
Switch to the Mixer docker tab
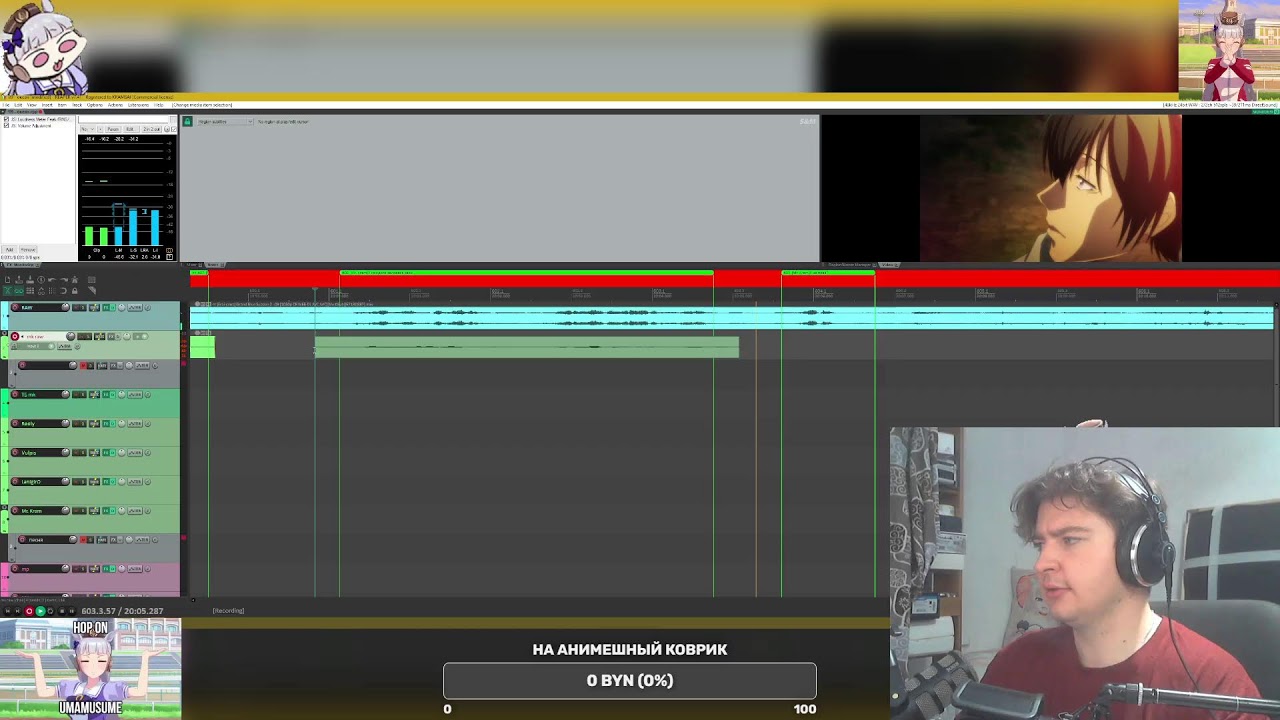point(195,264)
